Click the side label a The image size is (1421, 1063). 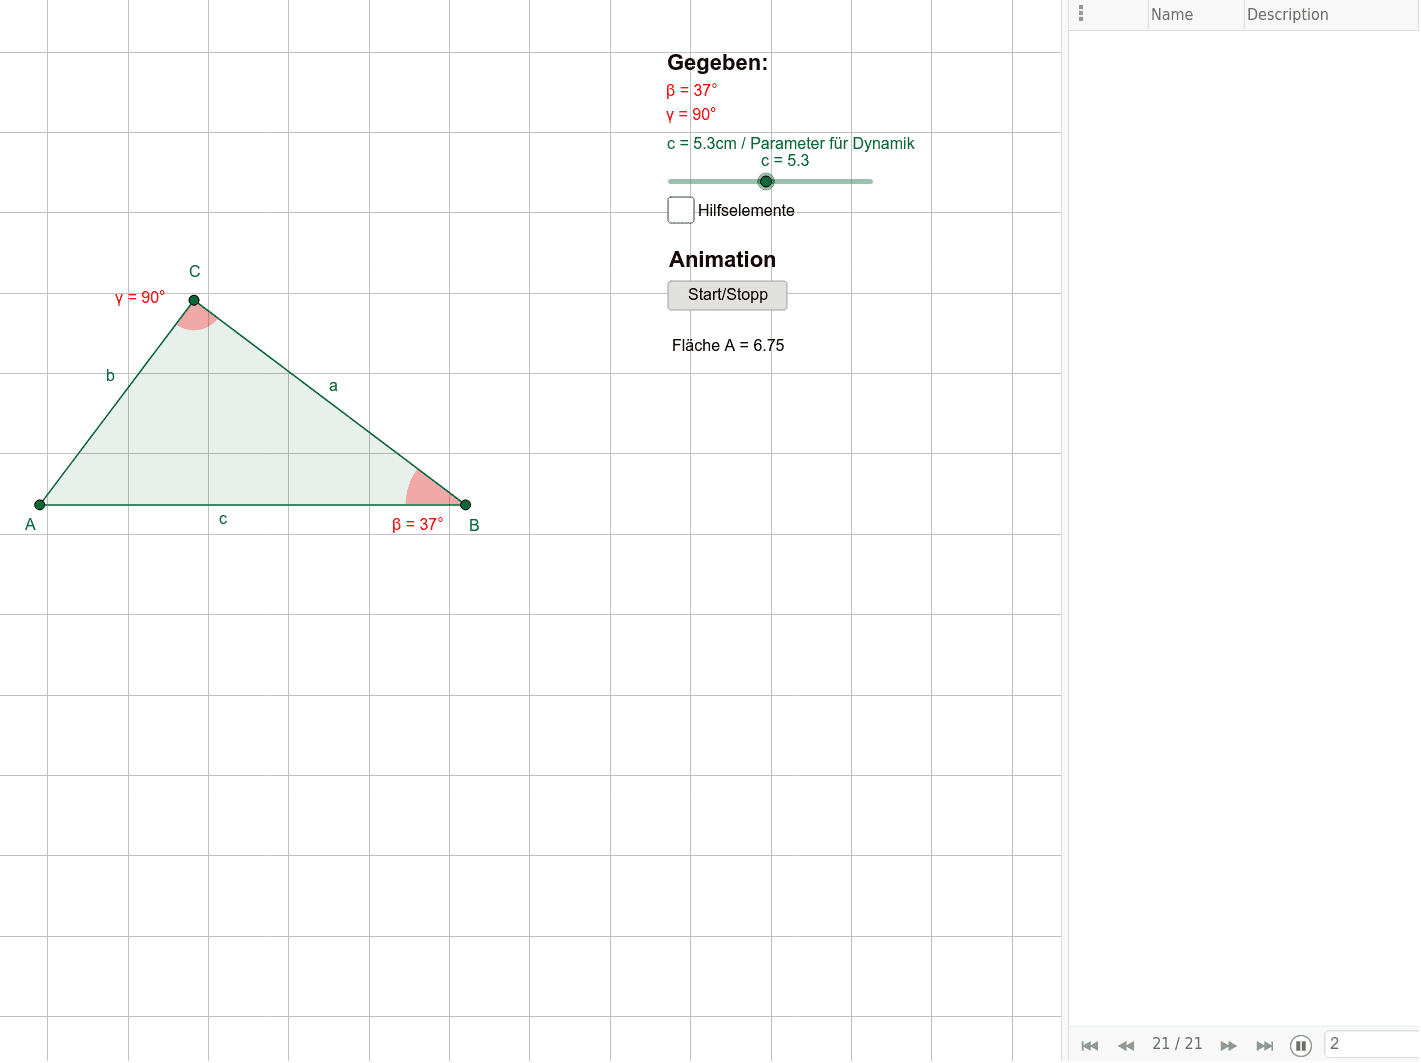[333, 386]
